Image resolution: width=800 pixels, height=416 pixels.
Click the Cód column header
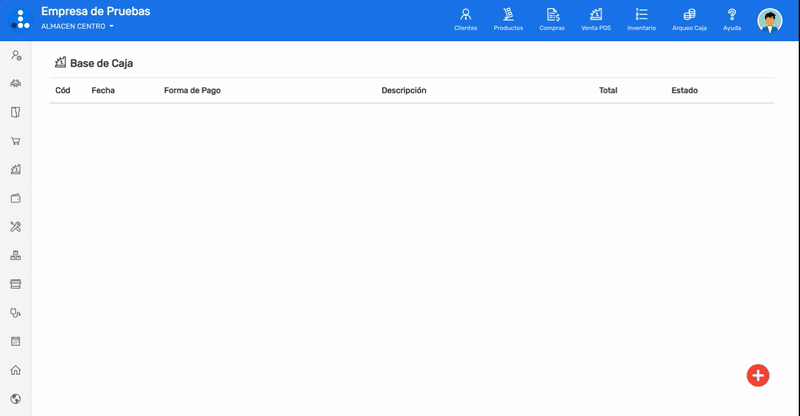[63, 90]
